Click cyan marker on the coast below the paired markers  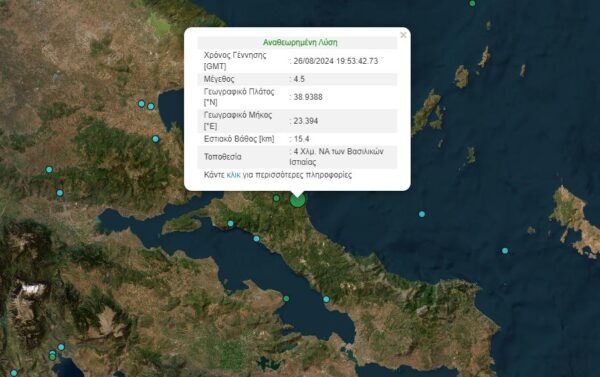click(x=155, y=139)
